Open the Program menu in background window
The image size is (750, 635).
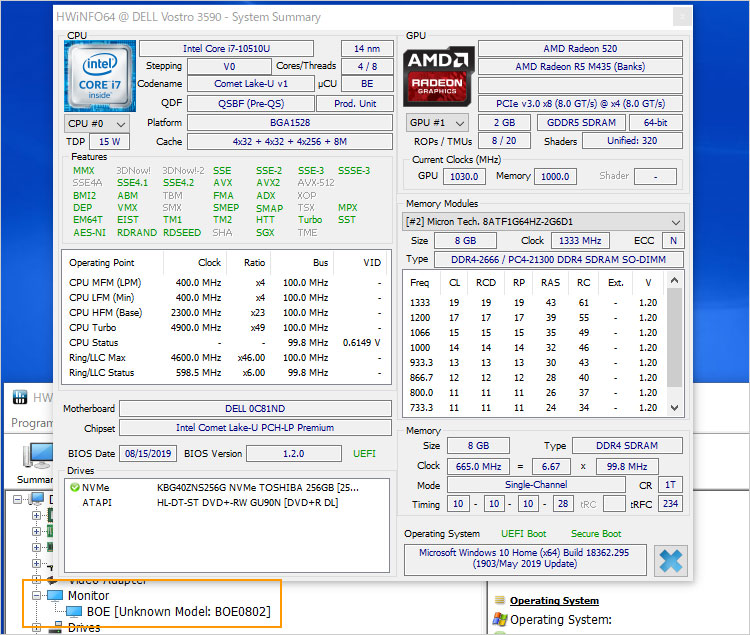[x=32, y=423]
